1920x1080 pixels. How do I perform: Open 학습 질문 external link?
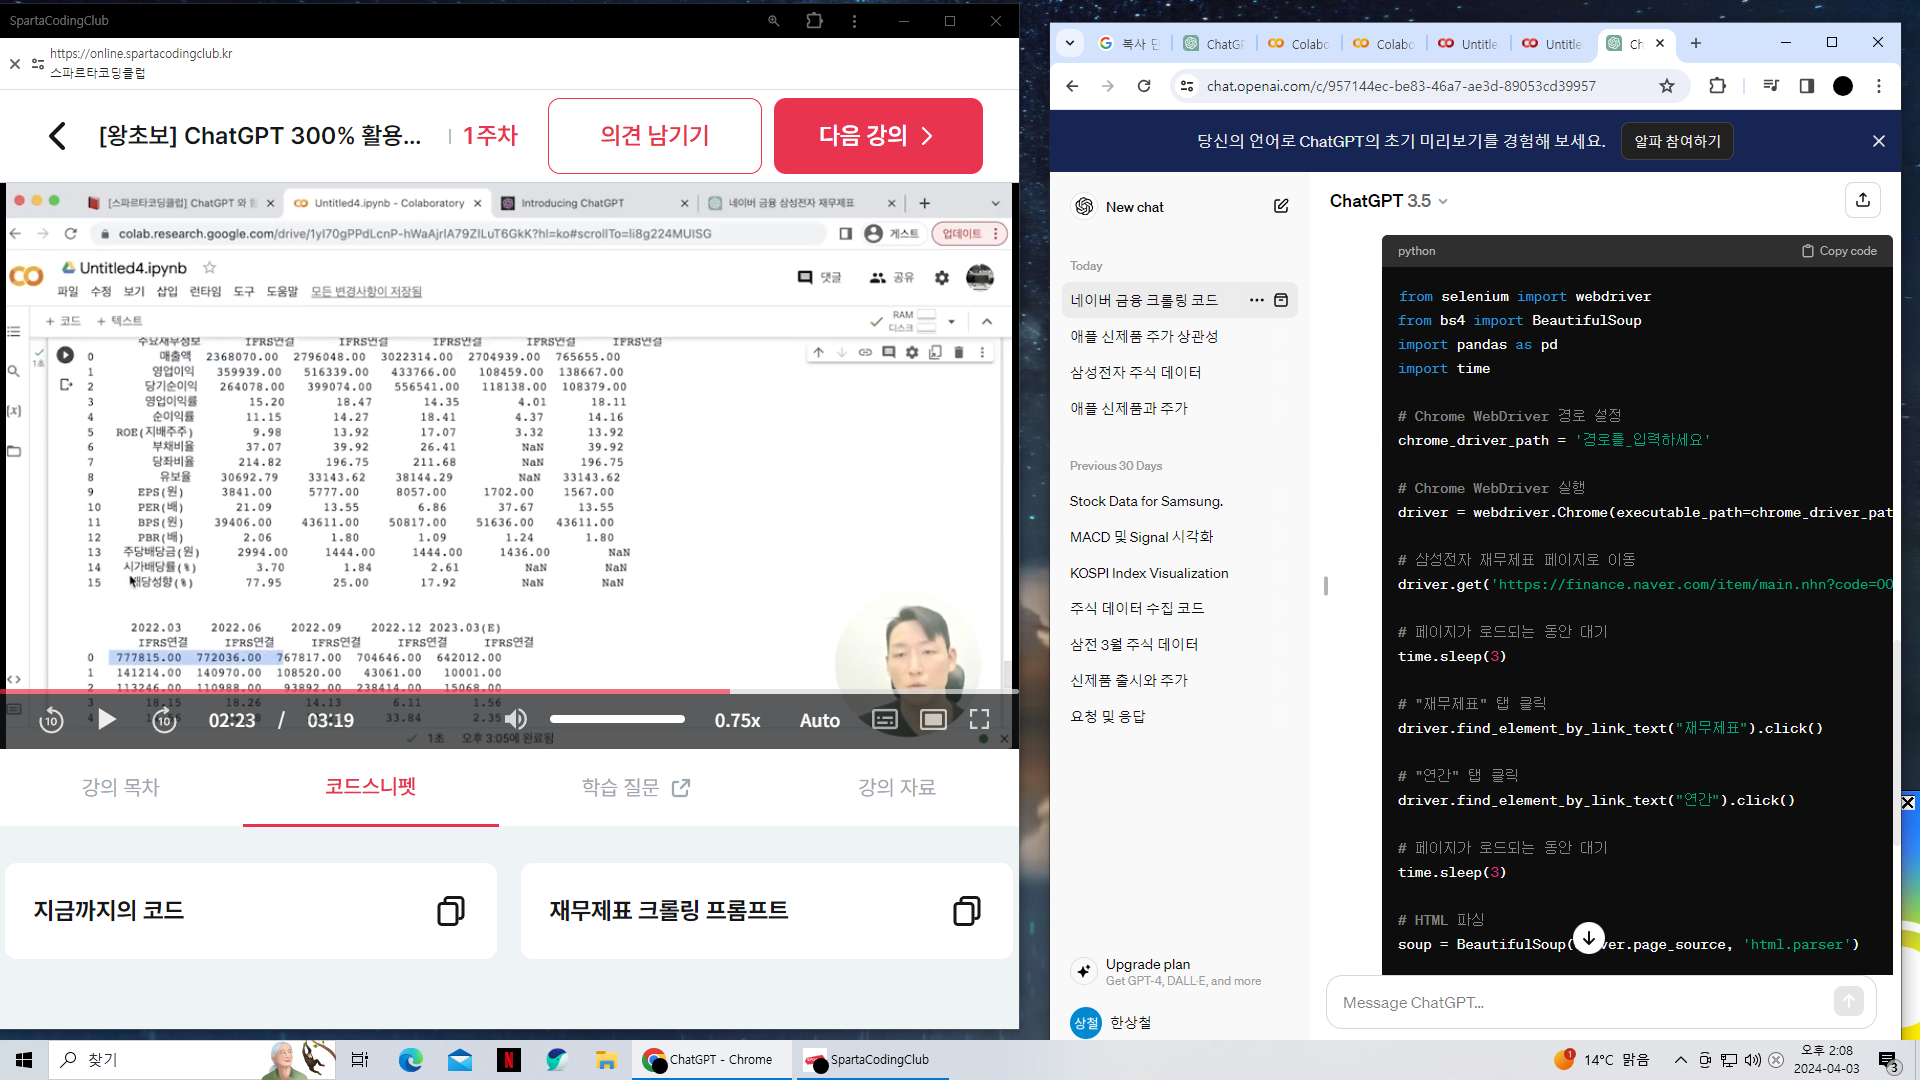click(x=636, y=787)
